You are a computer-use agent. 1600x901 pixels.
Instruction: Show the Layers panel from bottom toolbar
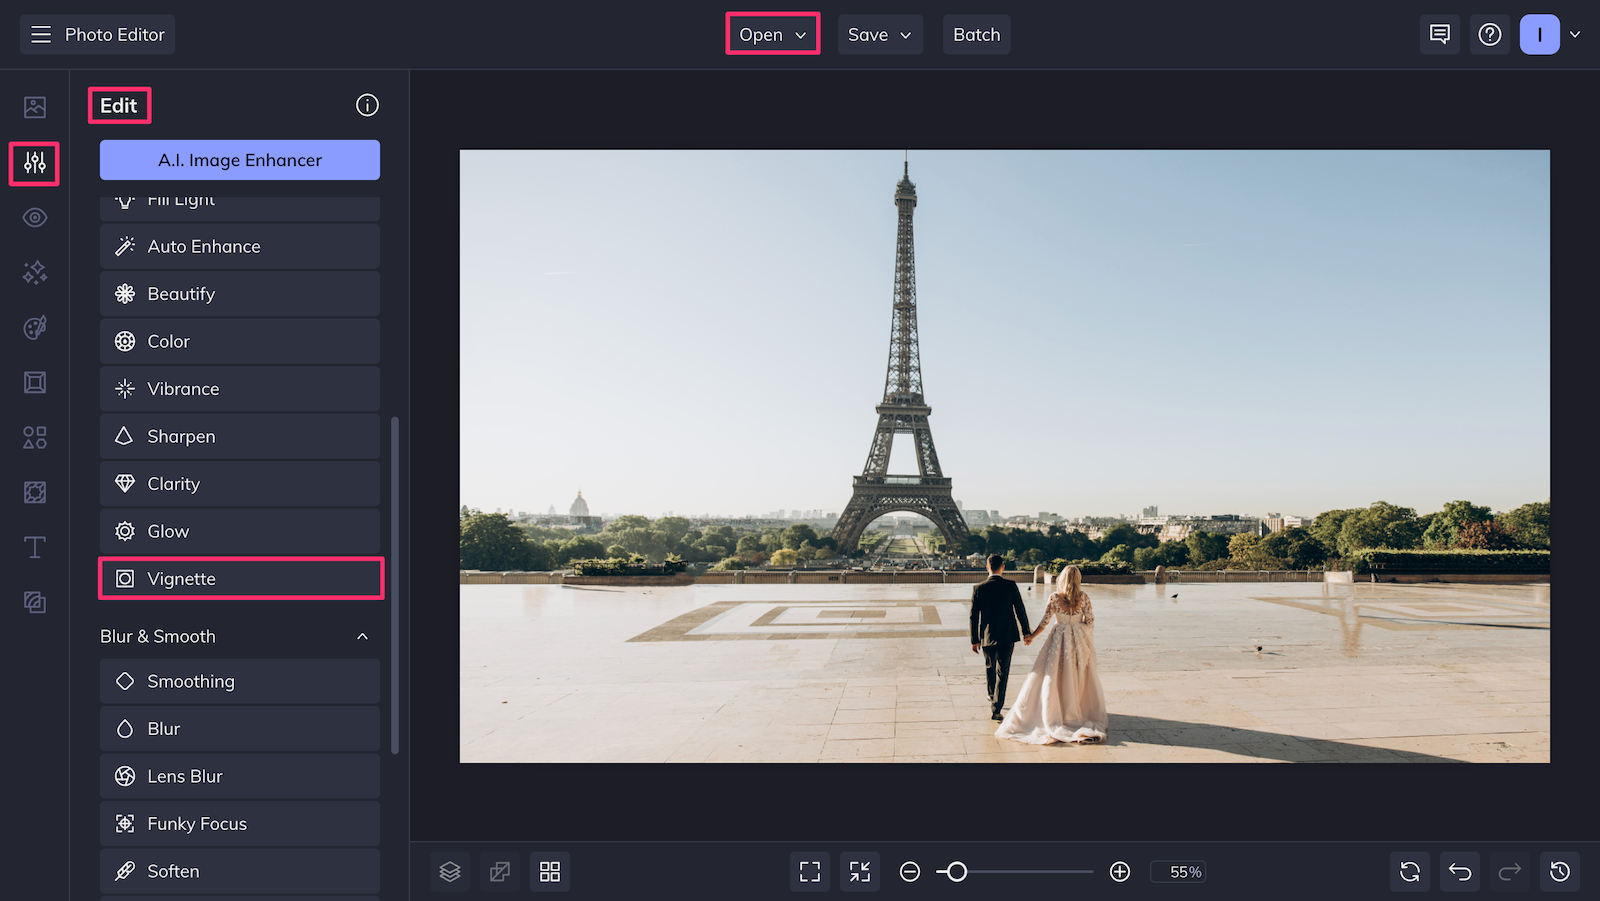[449, 871]
